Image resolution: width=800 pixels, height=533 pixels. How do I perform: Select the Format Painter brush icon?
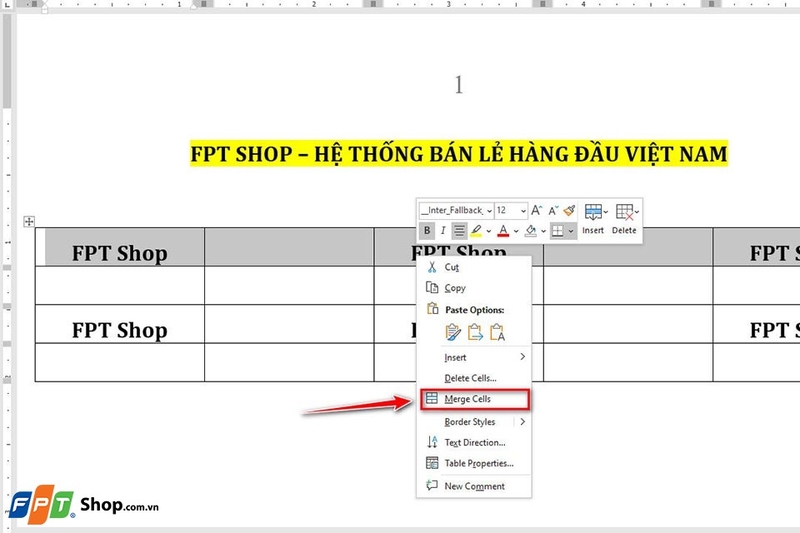coord(569,210)
